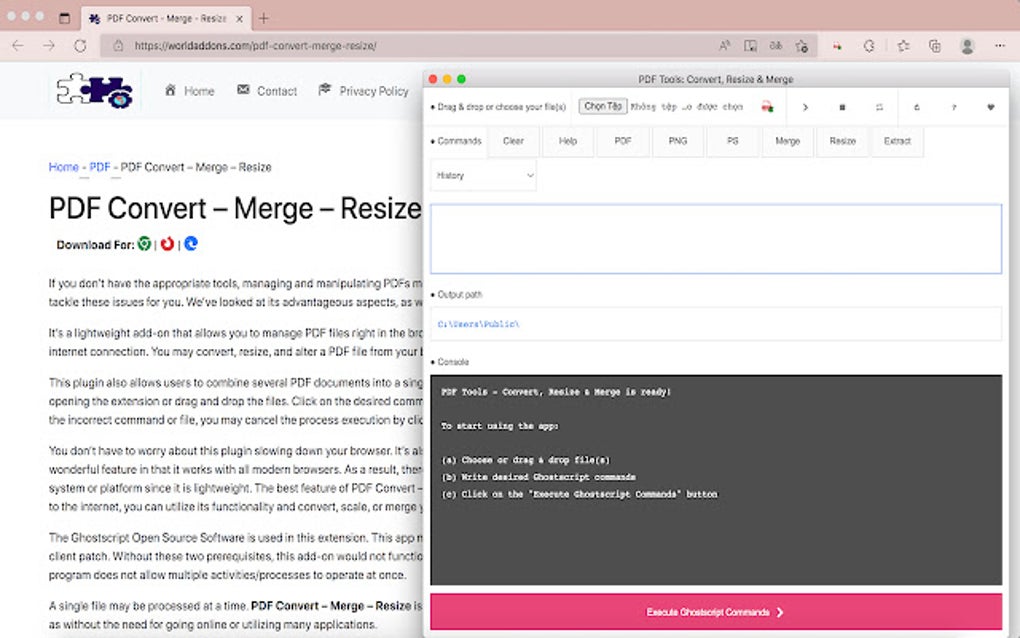Click the worldaddons puzzle logo
The image size is (1020, 638).
click(x=94, y=90)
